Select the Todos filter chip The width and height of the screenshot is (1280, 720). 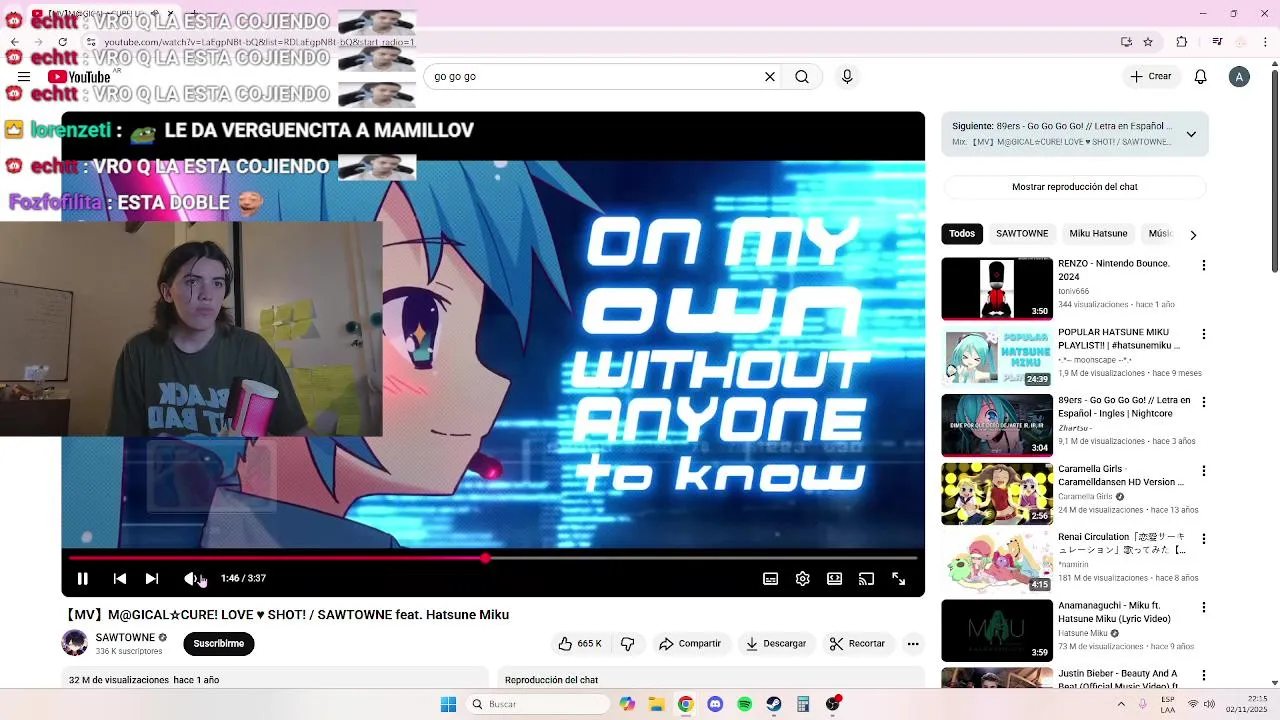coord(962,233)
